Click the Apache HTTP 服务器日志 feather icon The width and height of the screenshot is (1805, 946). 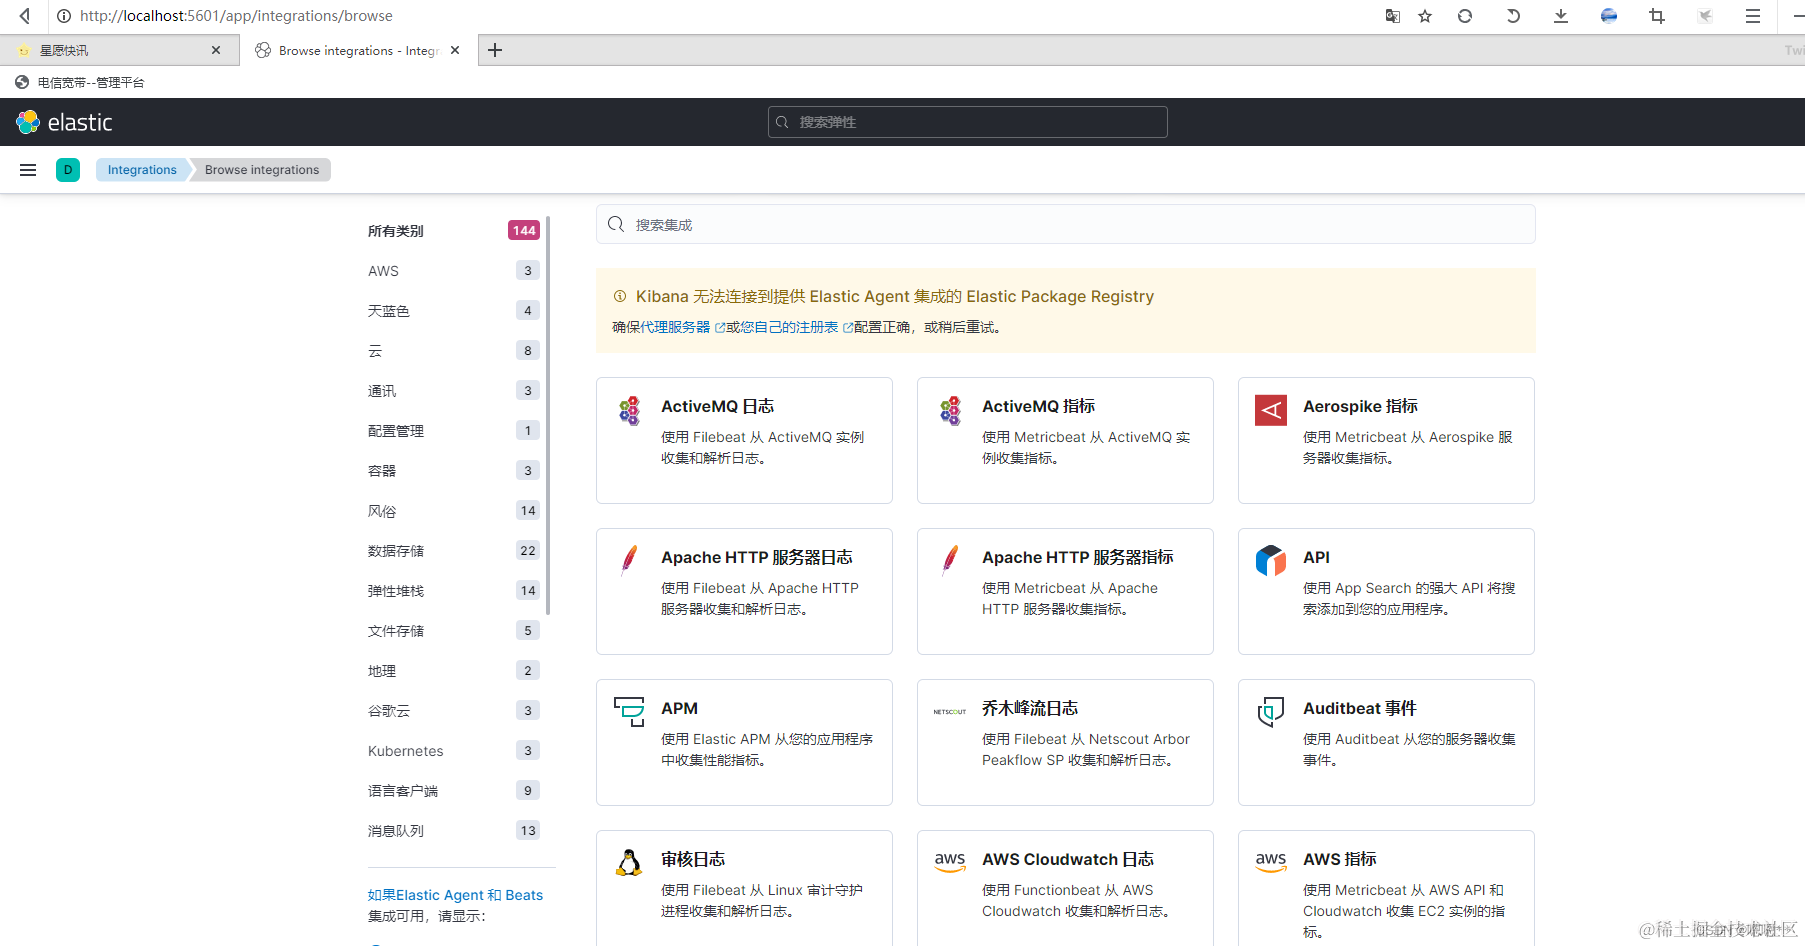tap(629, 561)
